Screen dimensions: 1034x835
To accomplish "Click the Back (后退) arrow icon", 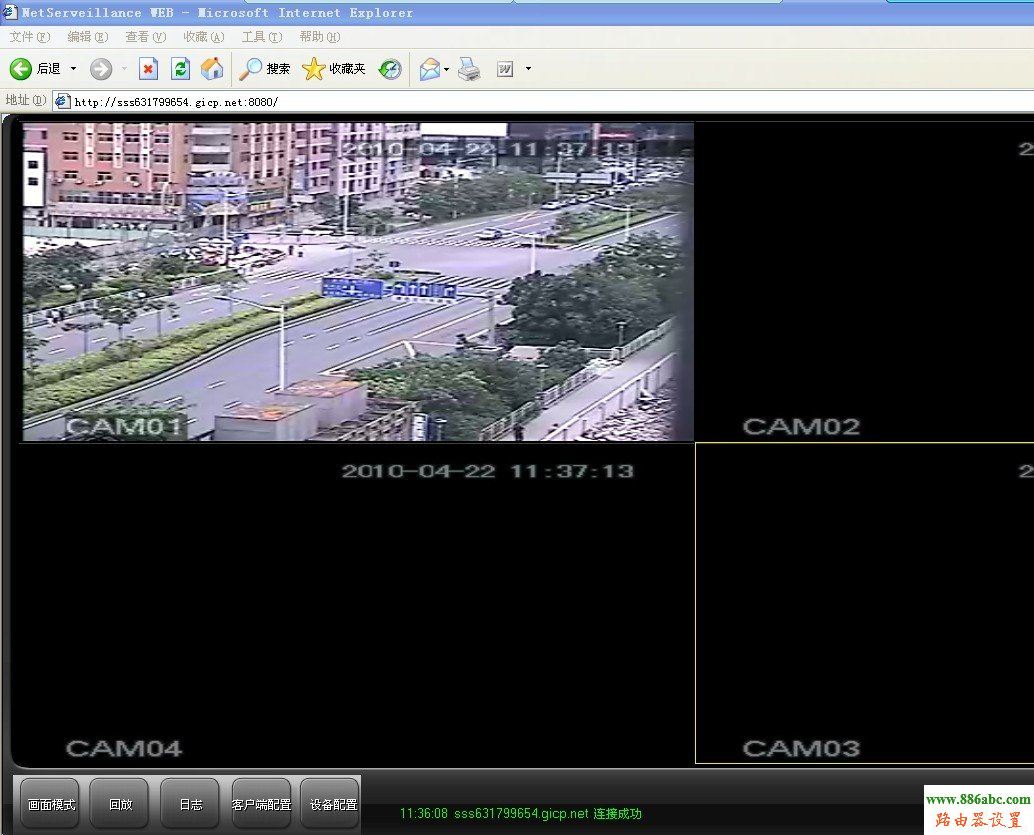I will (x=21, y=69).
